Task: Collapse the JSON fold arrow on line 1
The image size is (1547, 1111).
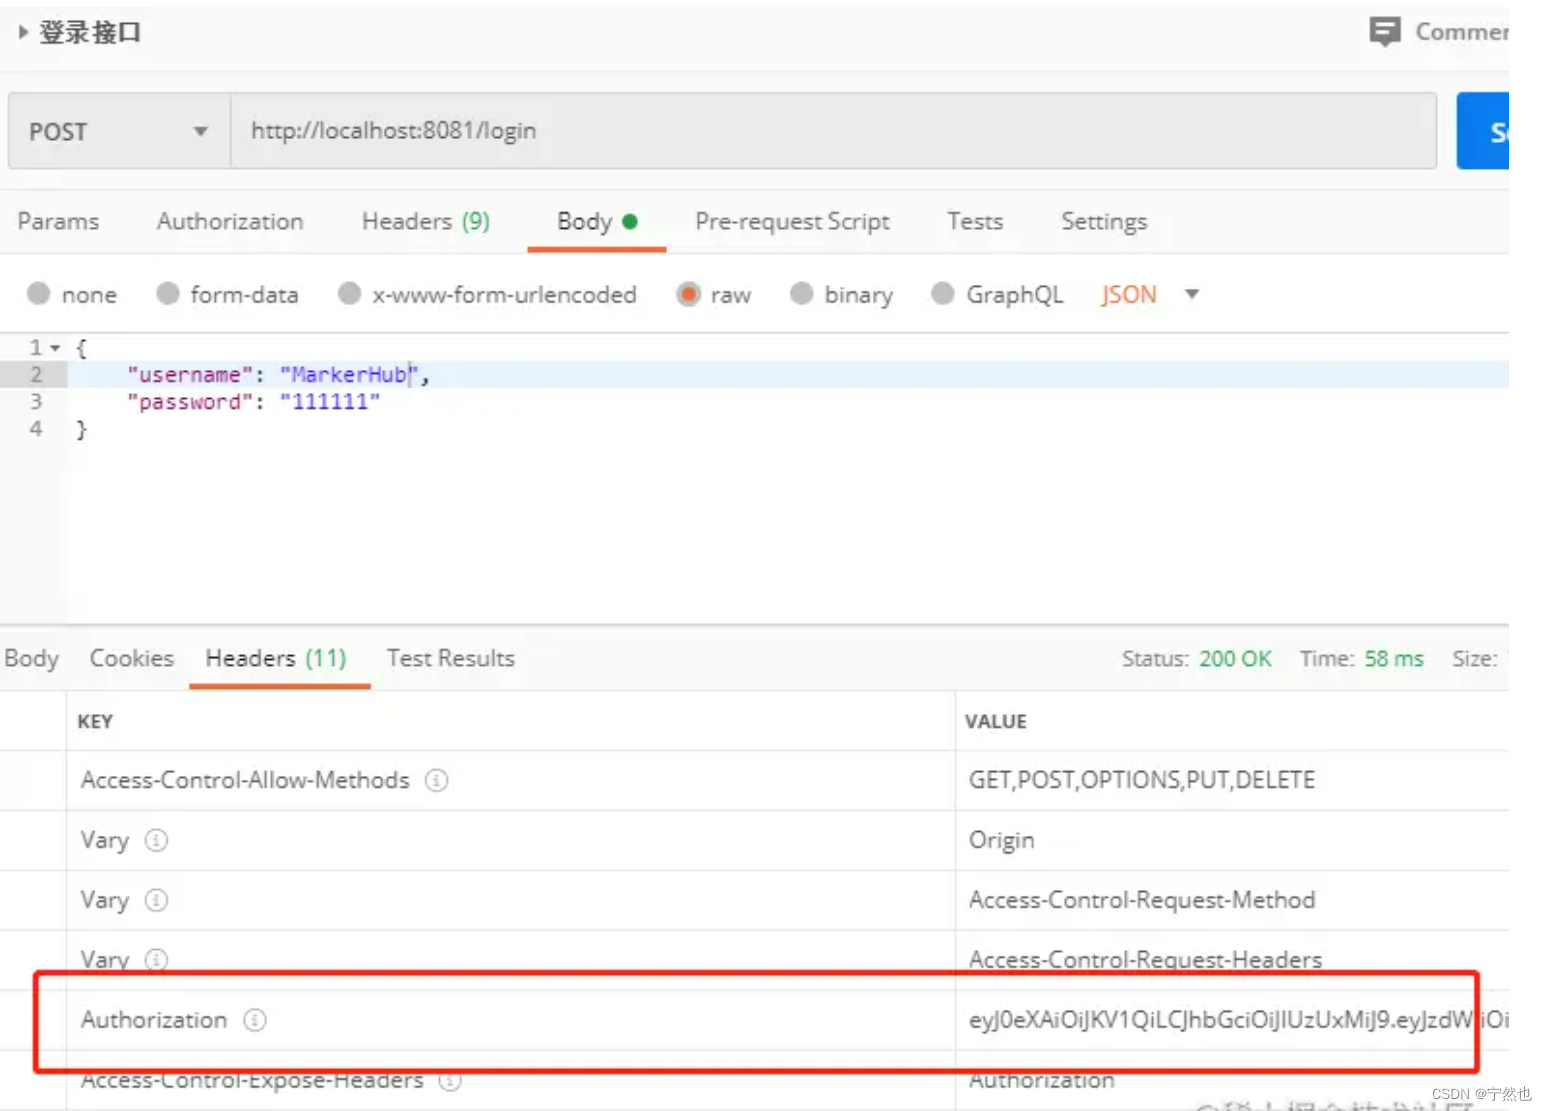Action: pos(56,348)
